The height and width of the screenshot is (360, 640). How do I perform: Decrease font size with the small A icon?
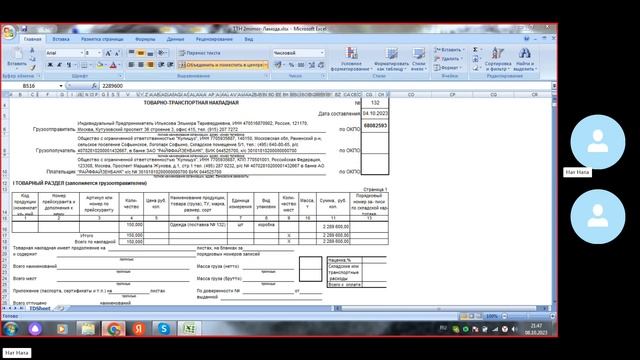[x=117, y=53]
